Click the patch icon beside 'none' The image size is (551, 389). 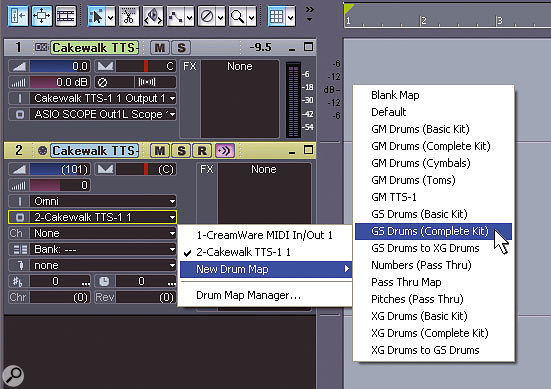[x=20, y=265]
